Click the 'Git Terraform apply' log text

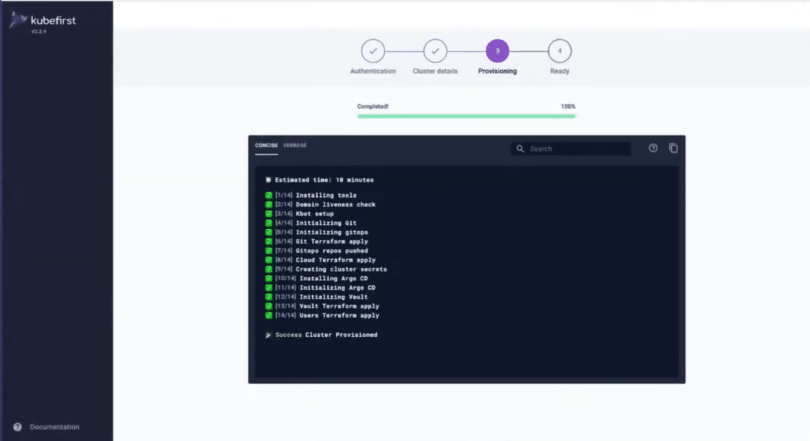tap(332, 242)
